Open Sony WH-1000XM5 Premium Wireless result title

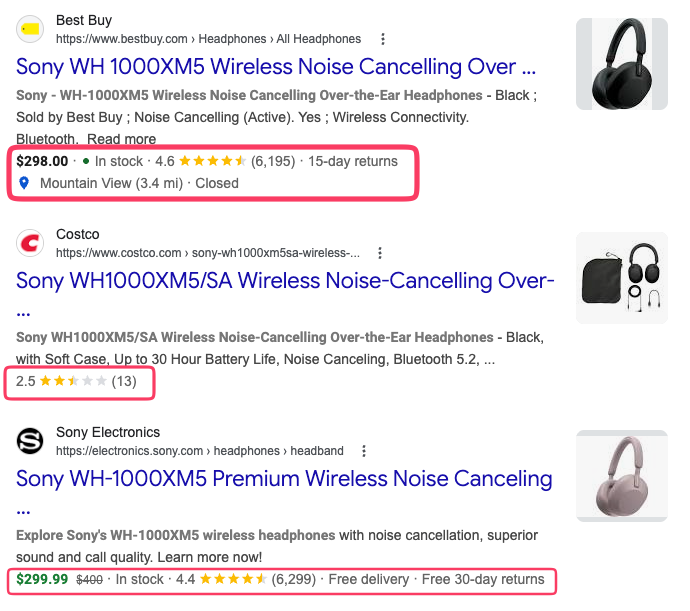(x=284, y=479)
